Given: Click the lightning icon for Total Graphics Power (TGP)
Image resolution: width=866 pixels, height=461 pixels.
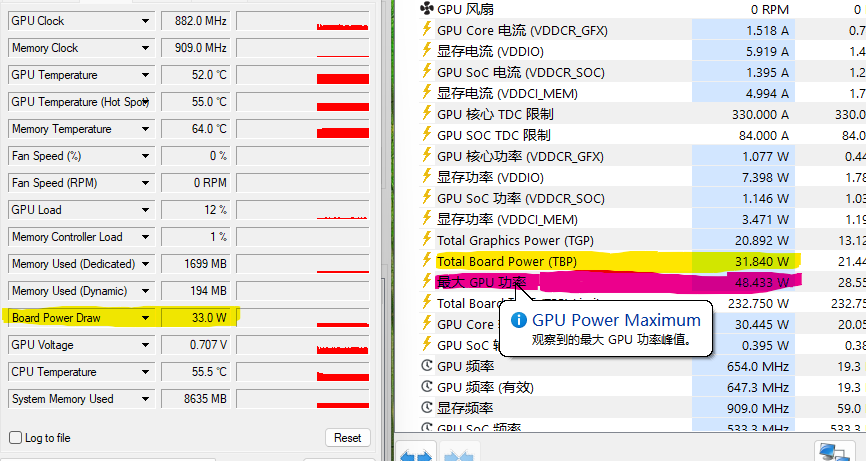Looking at the screenshot, I should [x=426, y=239].
